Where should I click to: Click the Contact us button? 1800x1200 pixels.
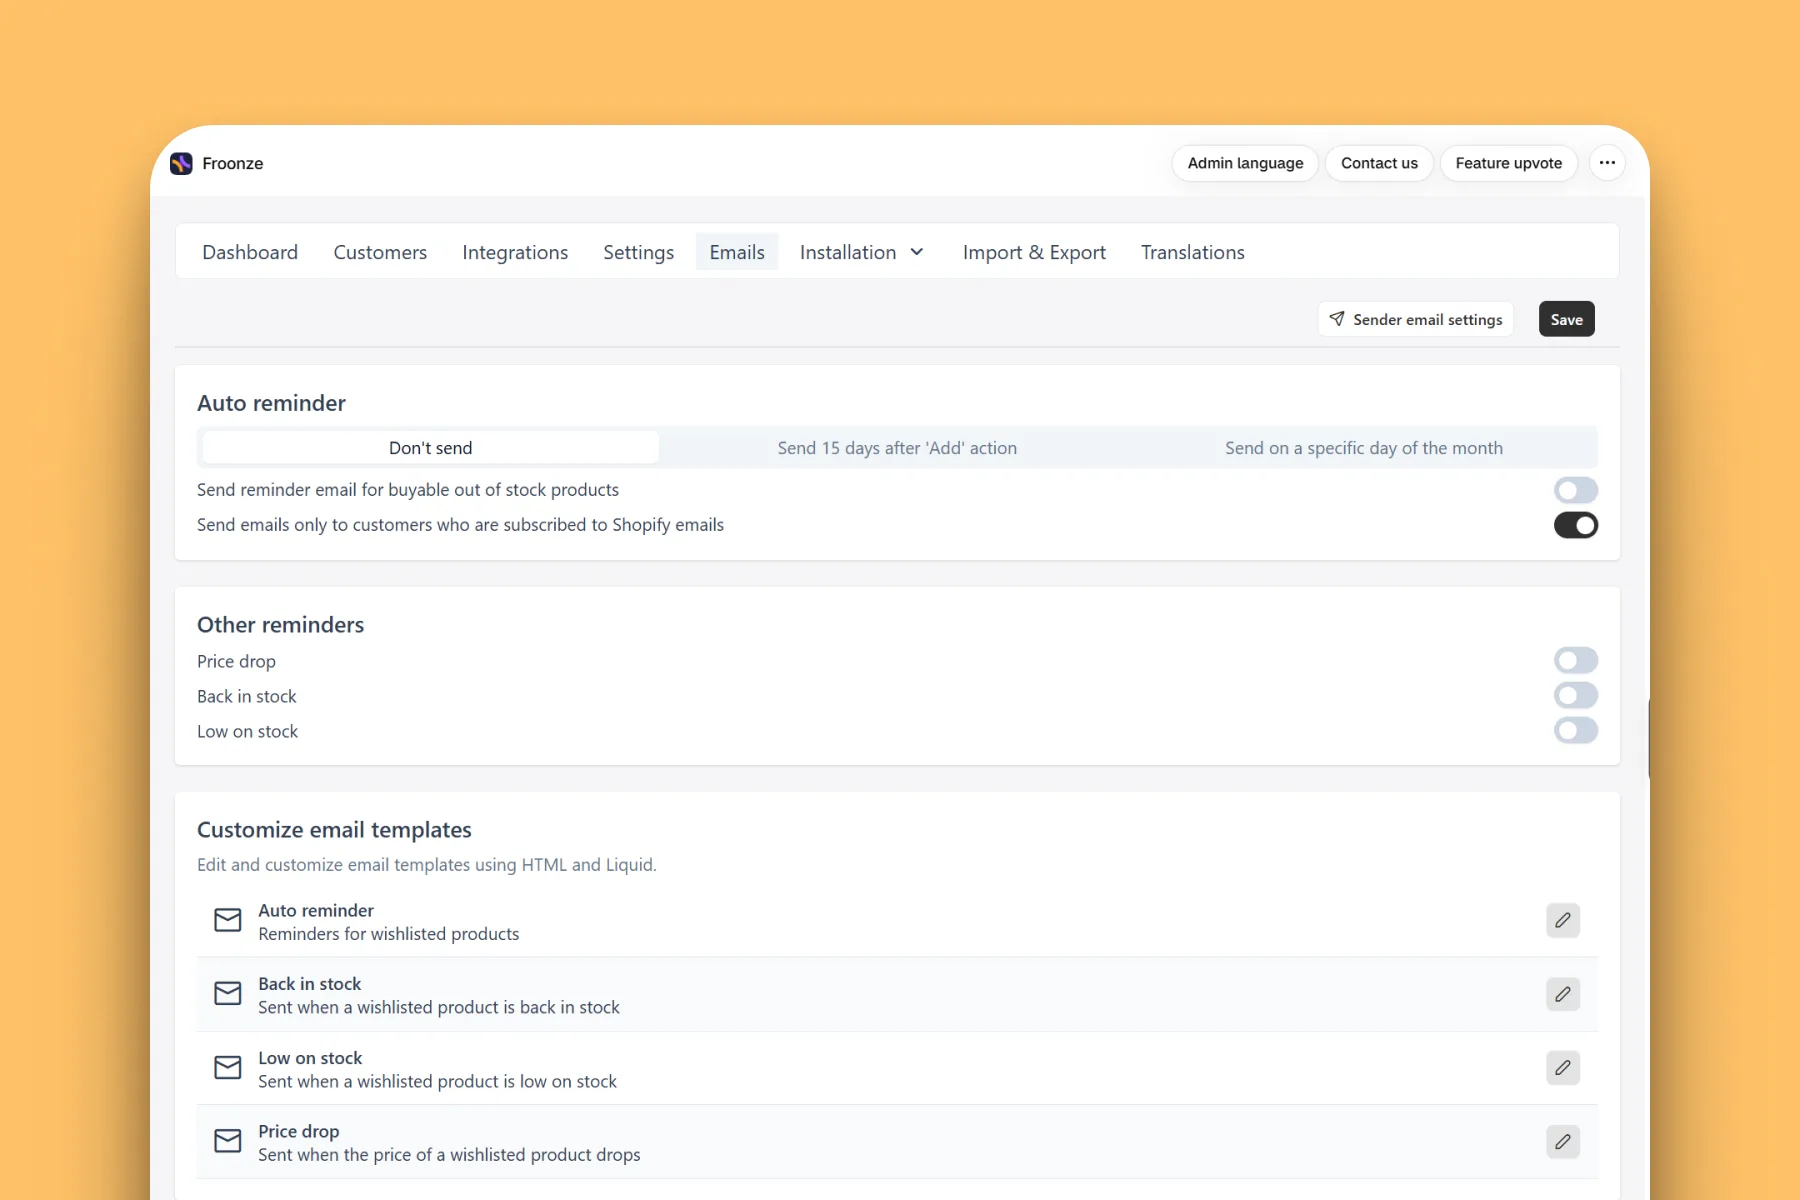point(1379,163)
